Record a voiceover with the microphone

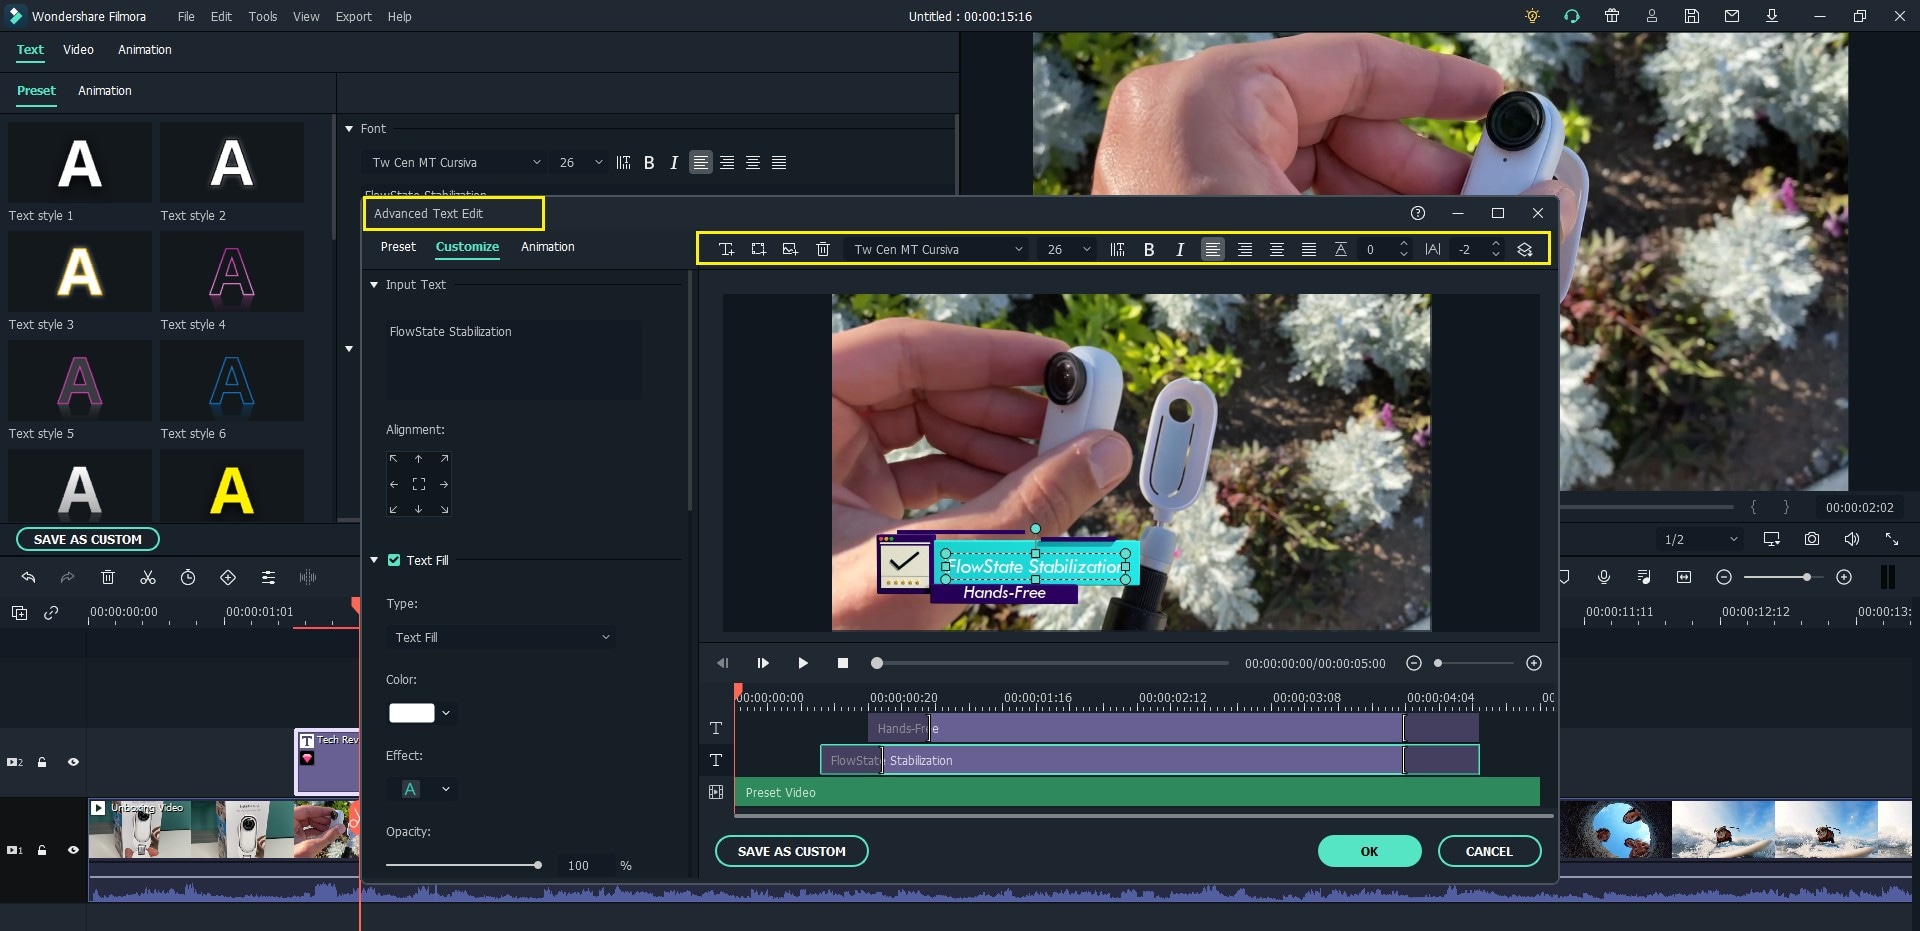tap(1604, 577)
